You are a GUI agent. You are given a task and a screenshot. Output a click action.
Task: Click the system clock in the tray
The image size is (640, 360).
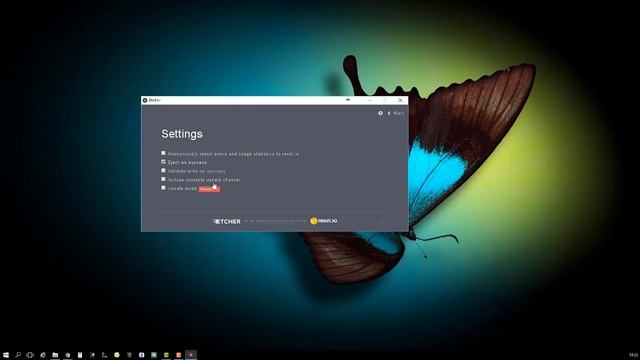[633, 355]
